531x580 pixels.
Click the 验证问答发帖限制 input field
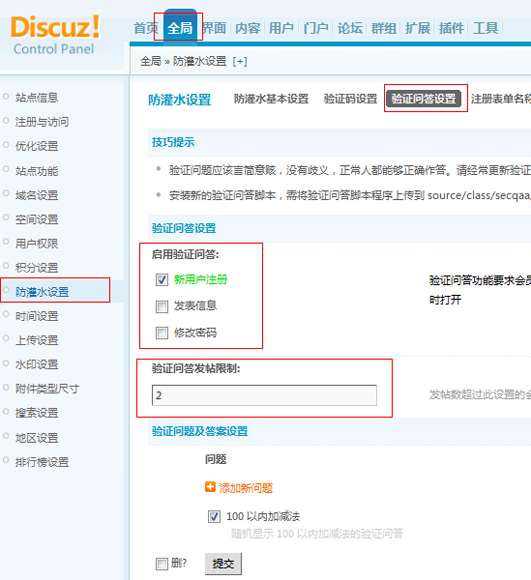click(x=264, y=395)
